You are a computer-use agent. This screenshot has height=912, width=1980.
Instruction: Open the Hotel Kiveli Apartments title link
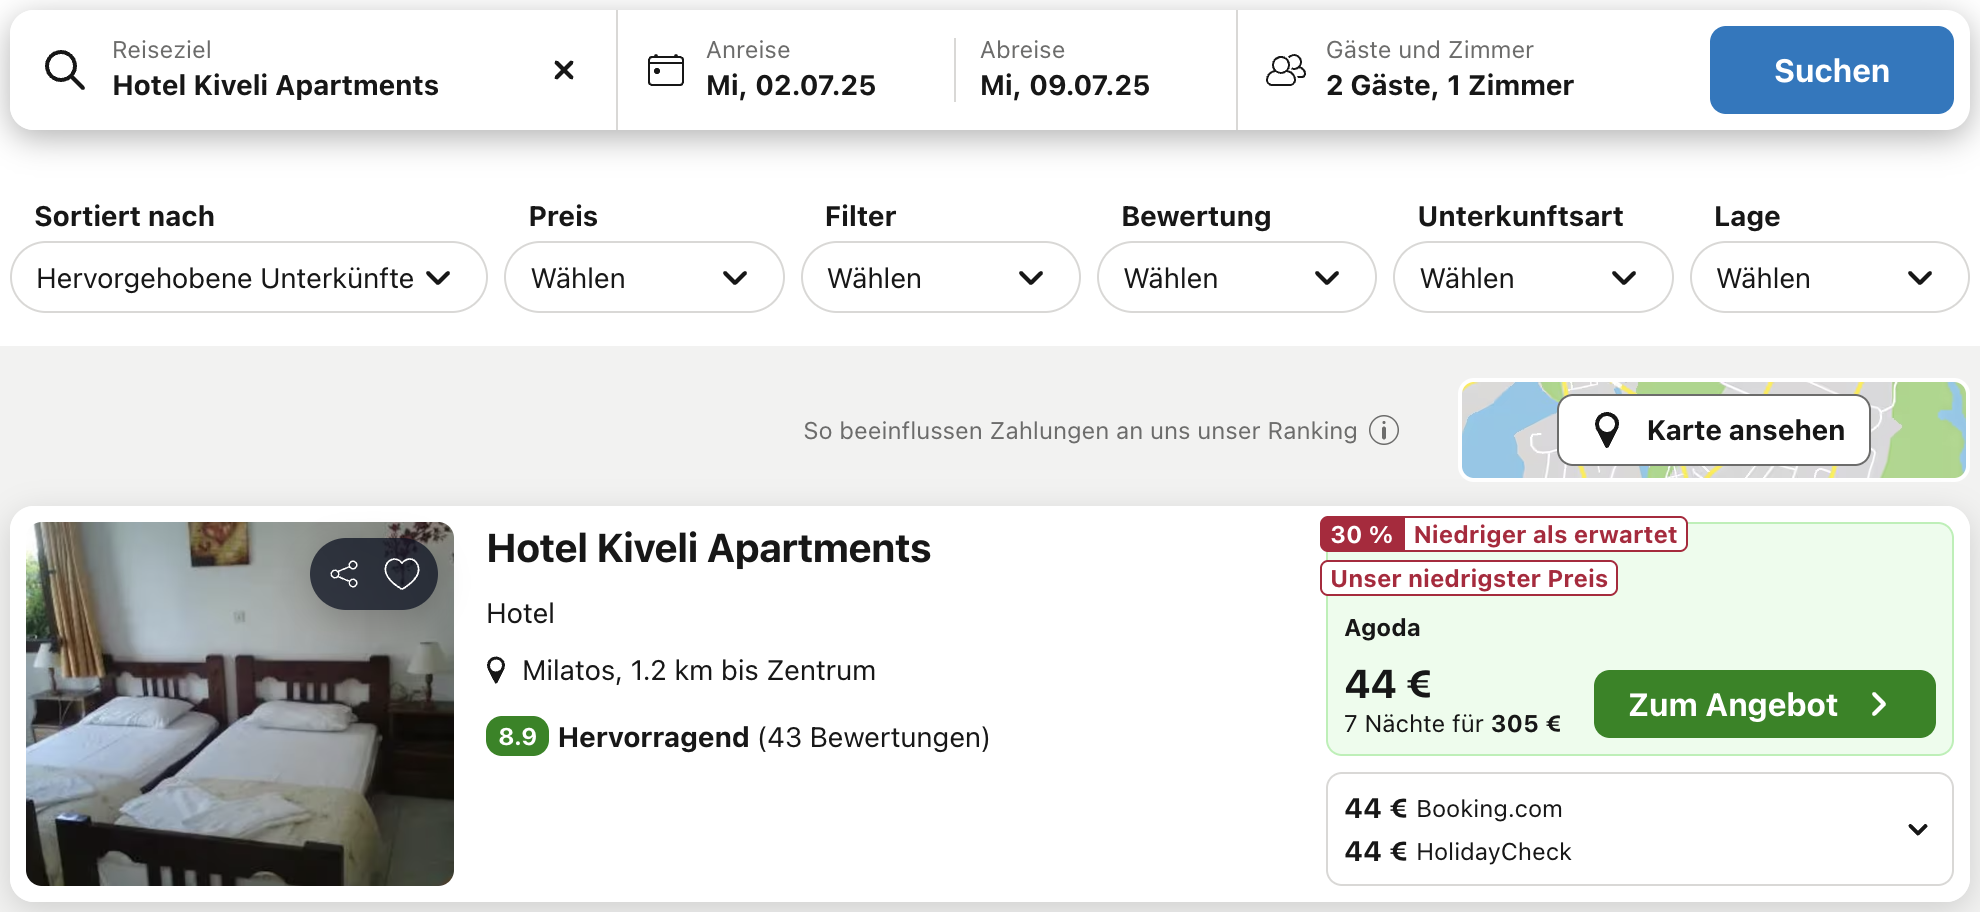pos(708,549)
